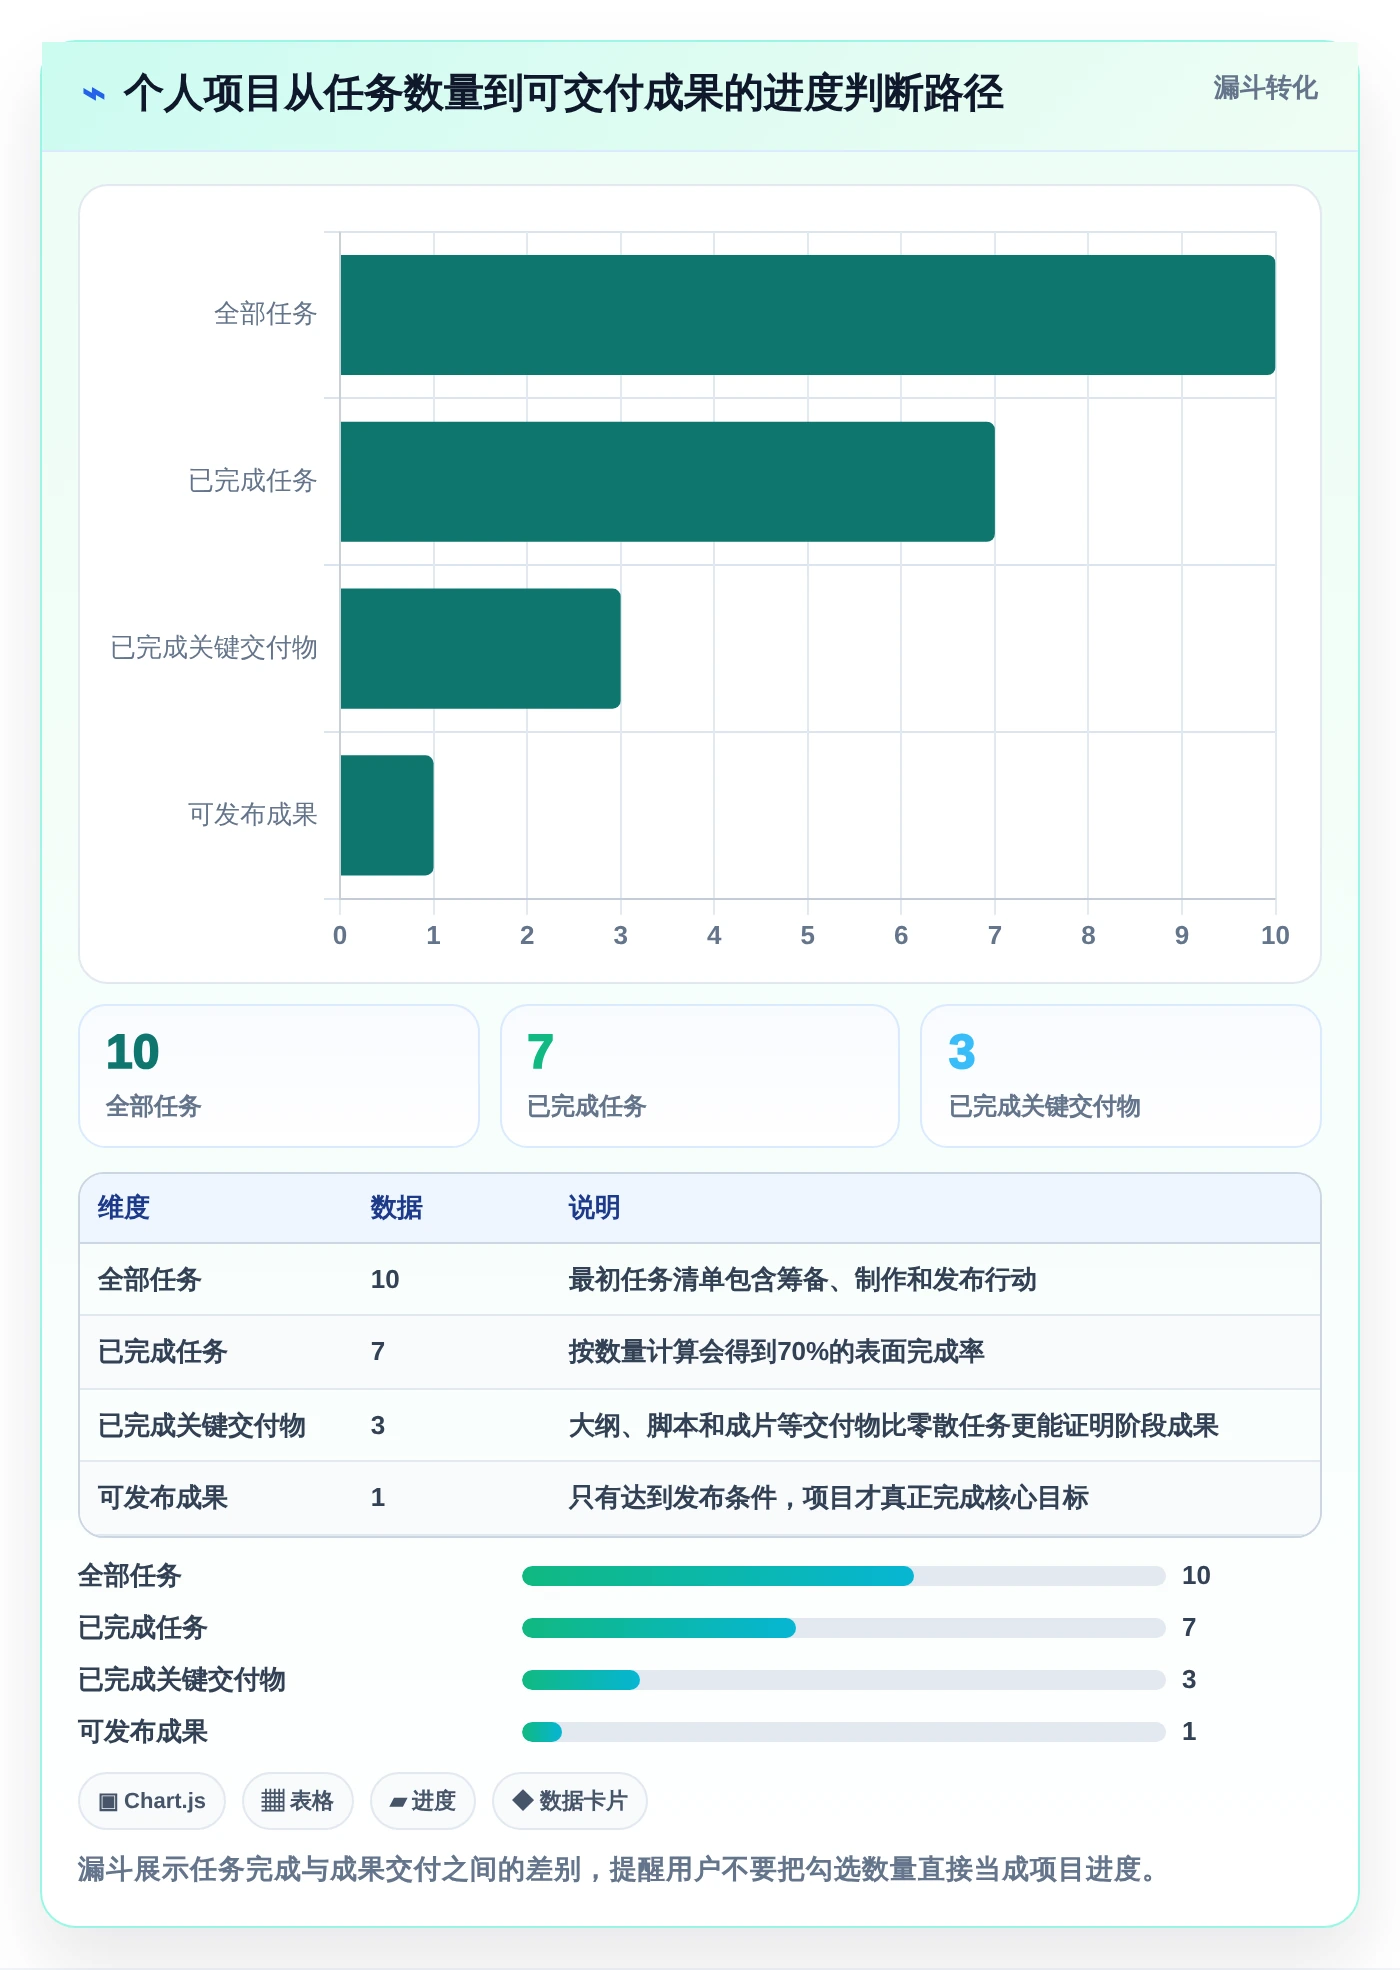Click the description starting 只有达到发布条件

[x=828, y=1498]
